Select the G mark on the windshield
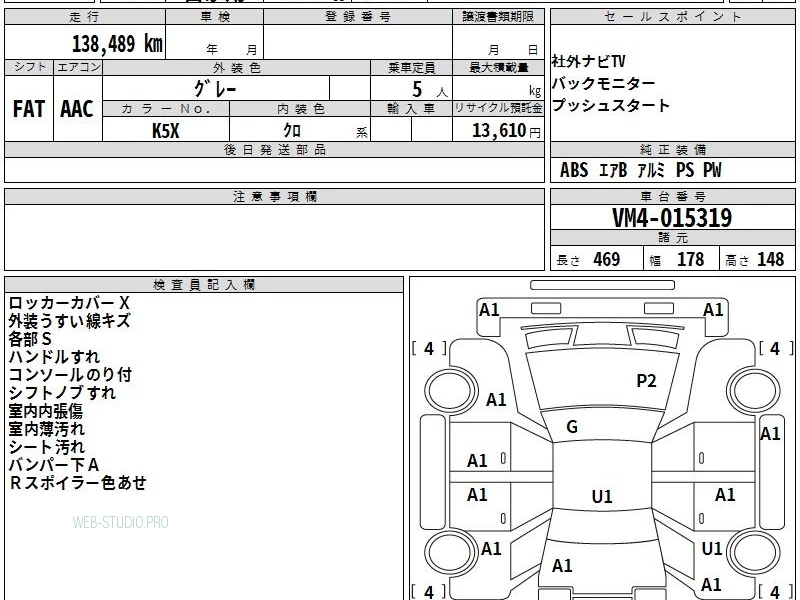 572,427
